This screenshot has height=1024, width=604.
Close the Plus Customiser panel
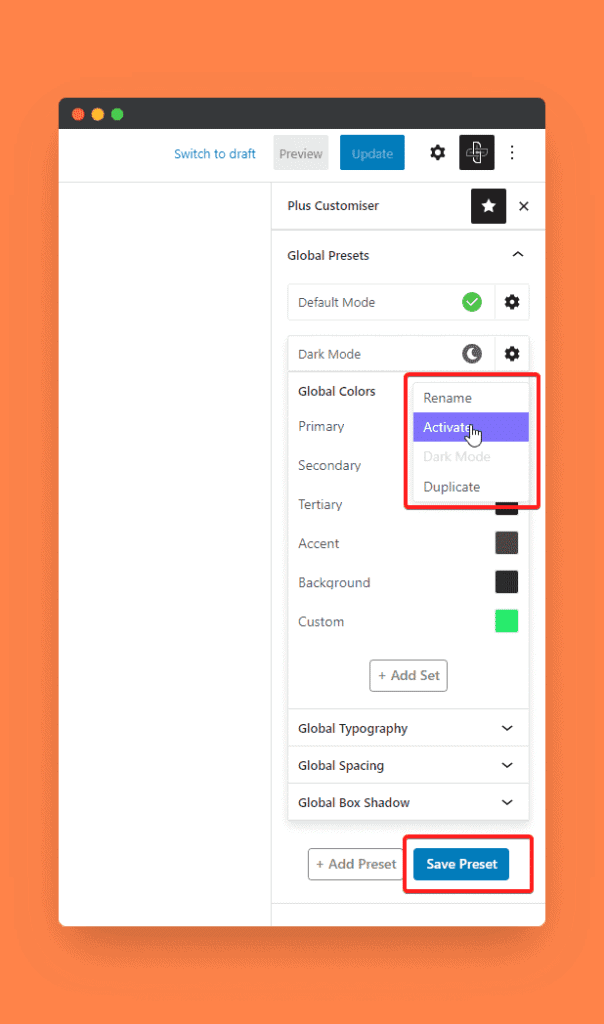pos(524,206)
